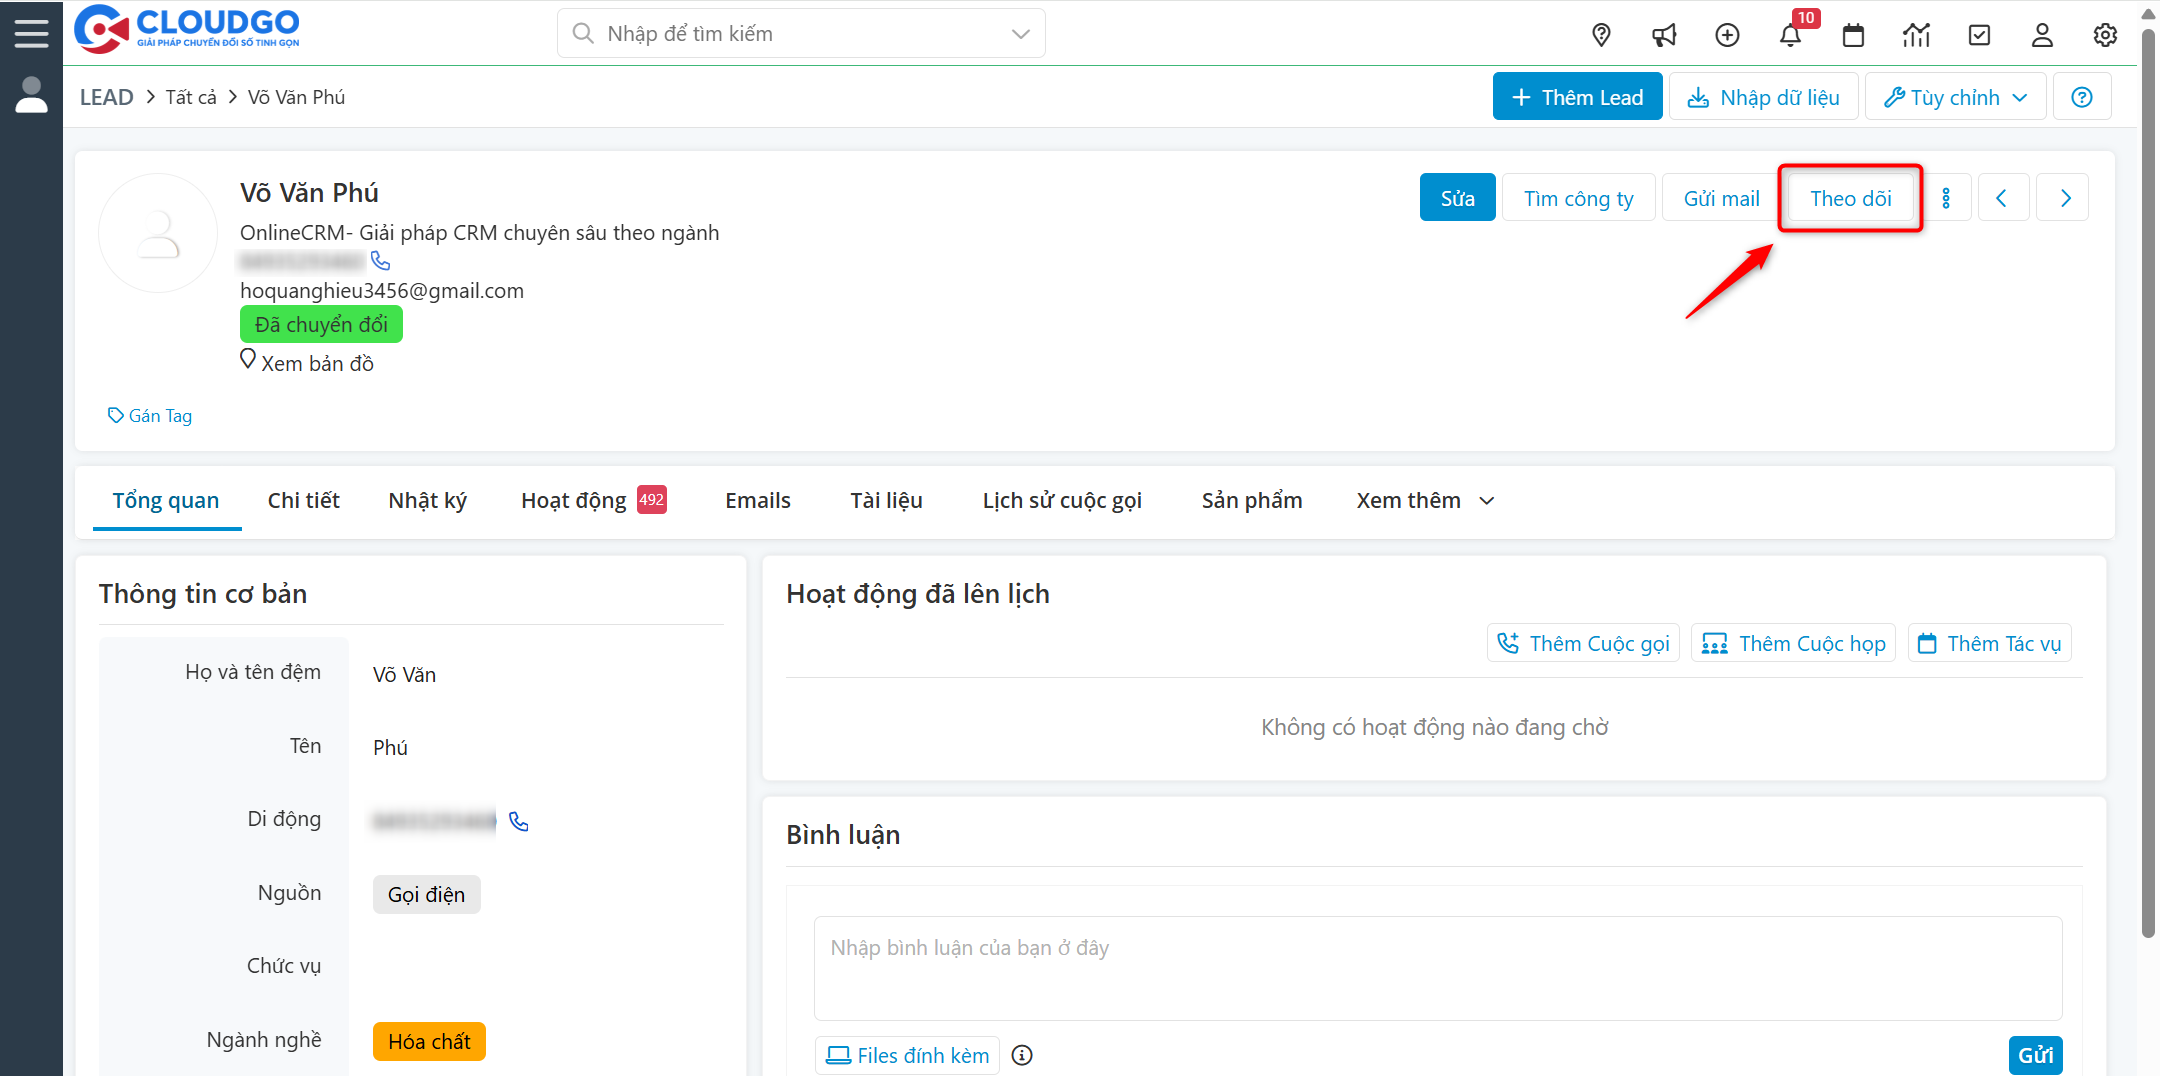The image size is (2160, 1076).
Task: Open the Lịch sử cuộc gọi tab
Action: [1062, 500]
